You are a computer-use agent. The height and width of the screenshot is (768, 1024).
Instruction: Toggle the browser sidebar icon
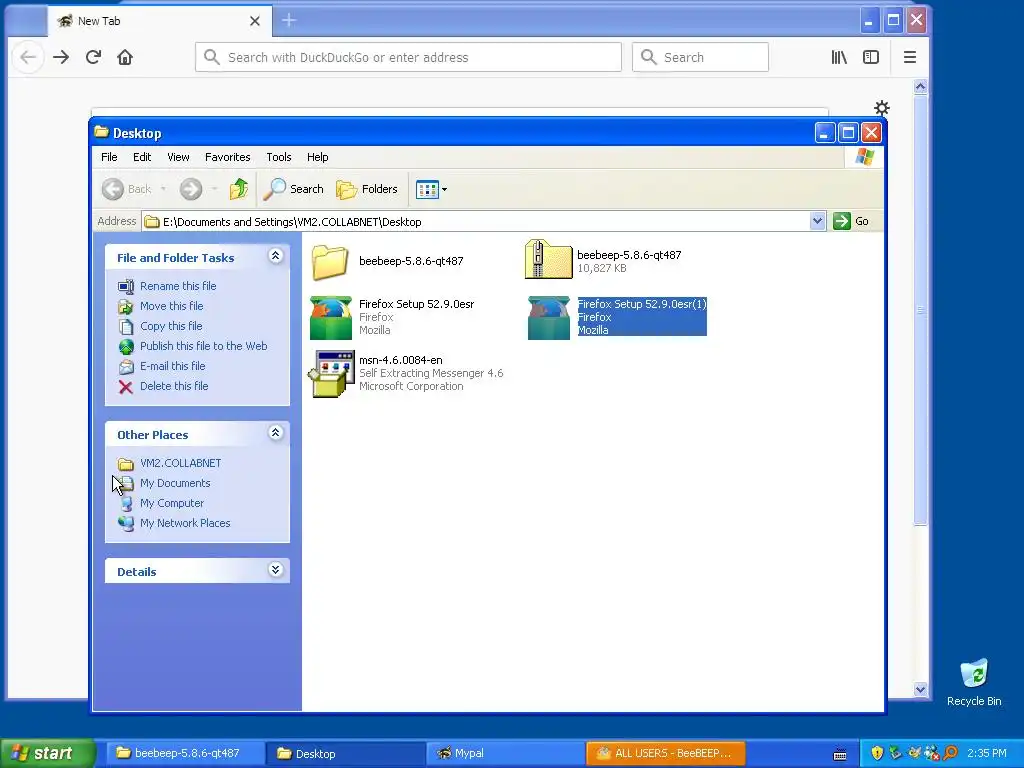coord(871,57)
